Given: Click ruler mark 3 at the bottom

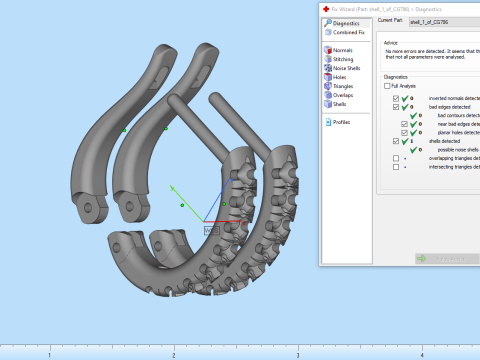Looking at the screenshot, I should [x=298, y=355].
